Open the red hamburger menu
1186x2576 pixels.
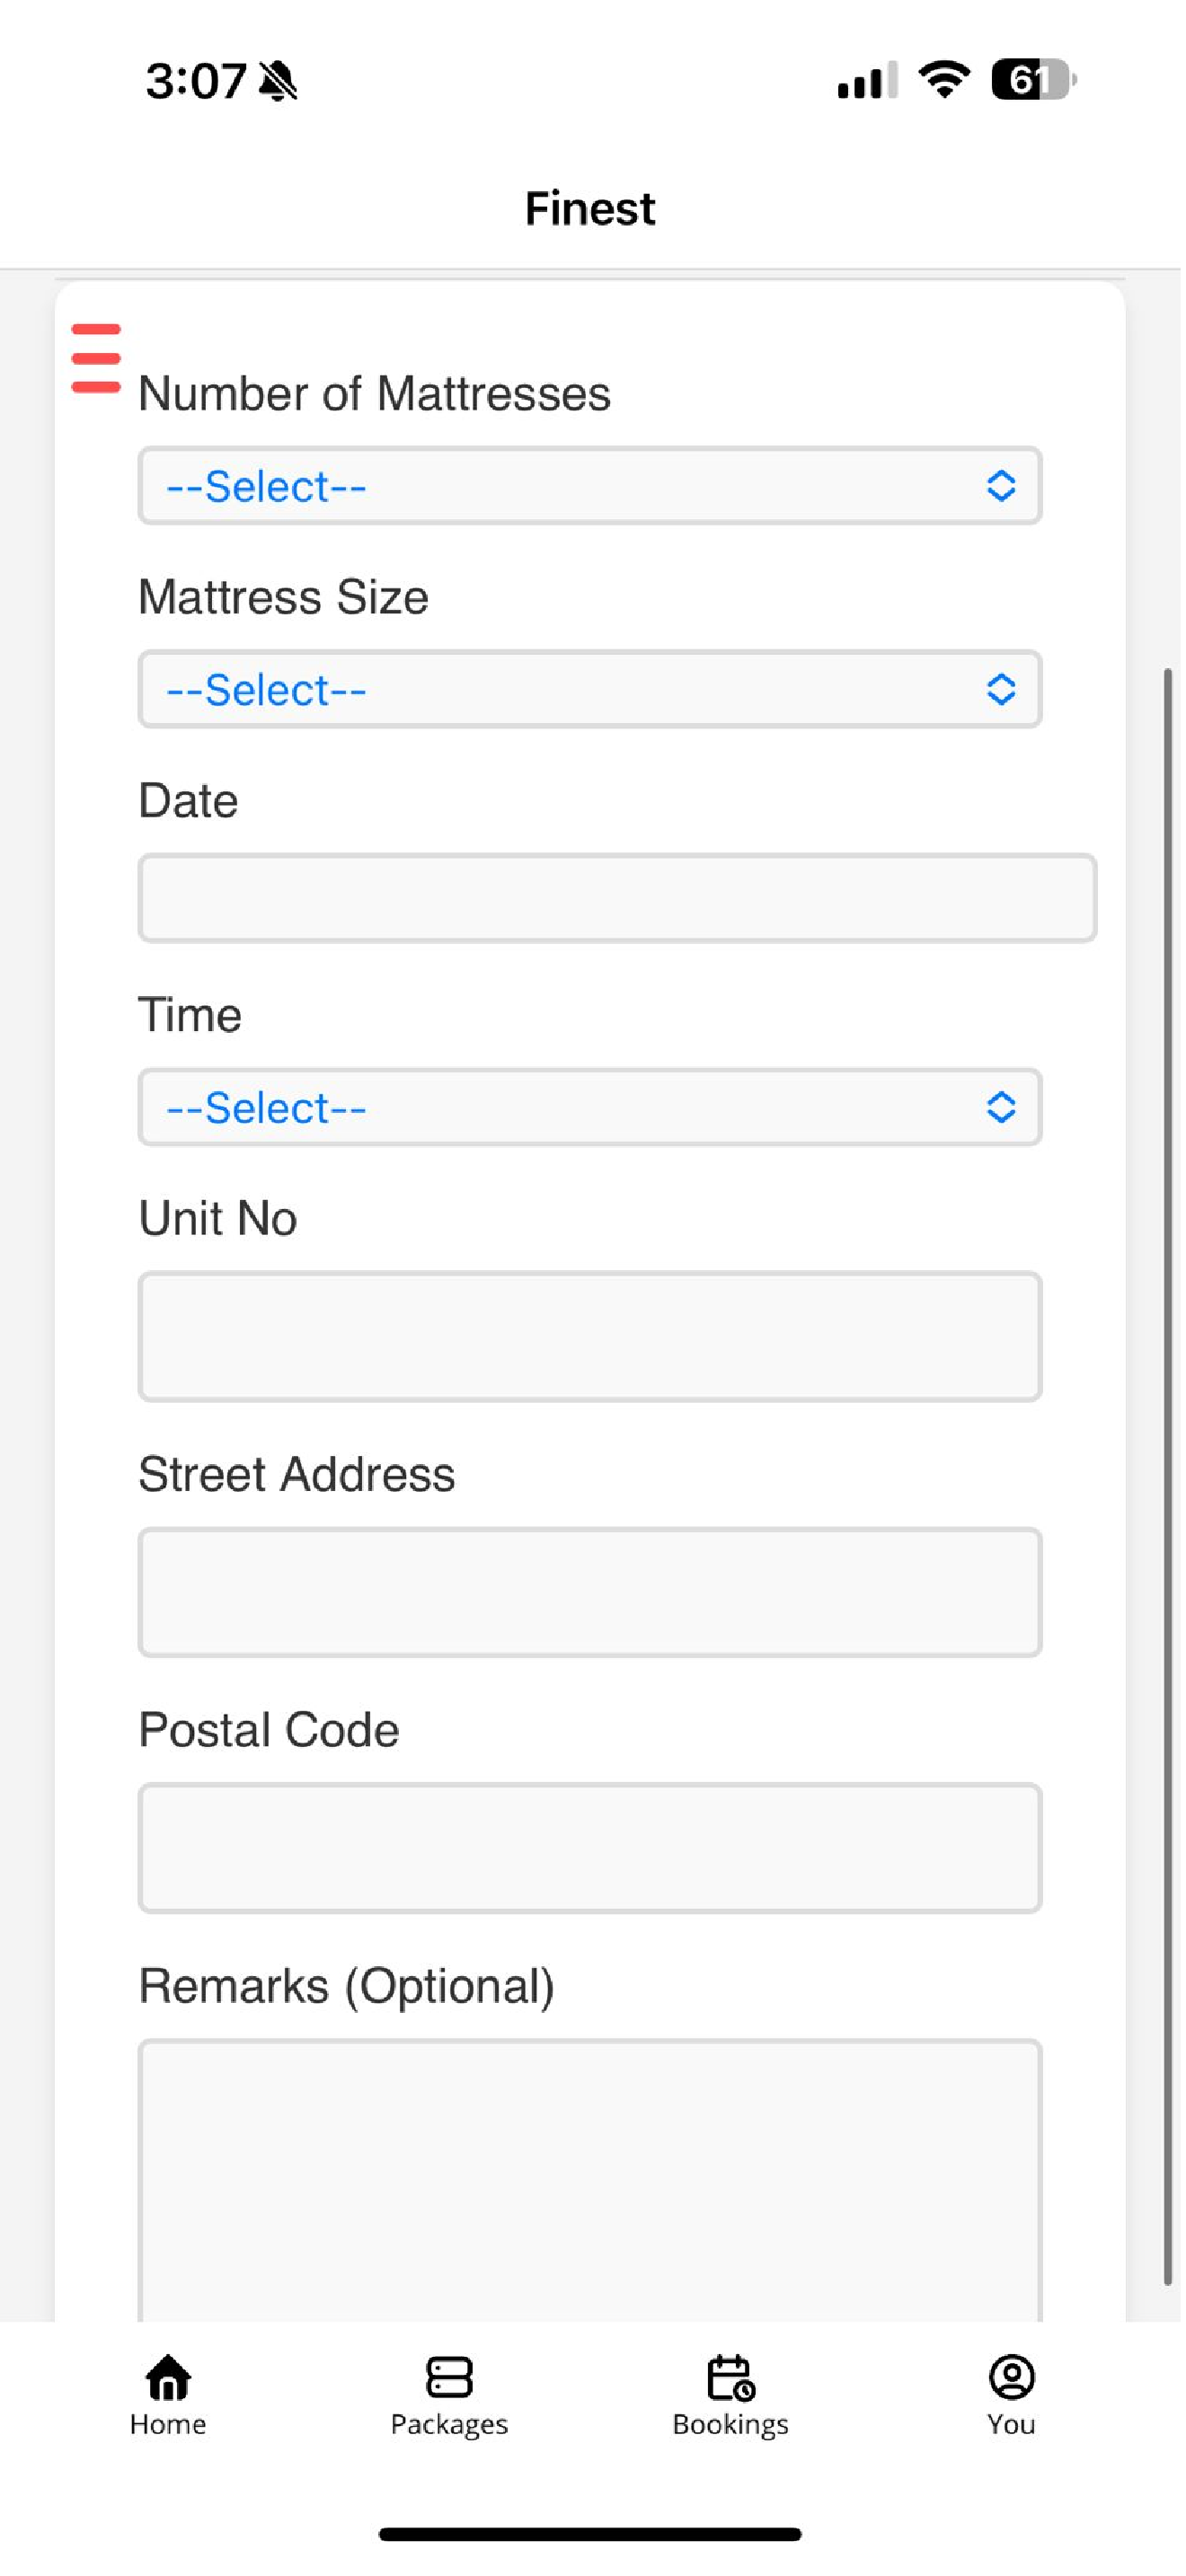(x=96, y=358)
